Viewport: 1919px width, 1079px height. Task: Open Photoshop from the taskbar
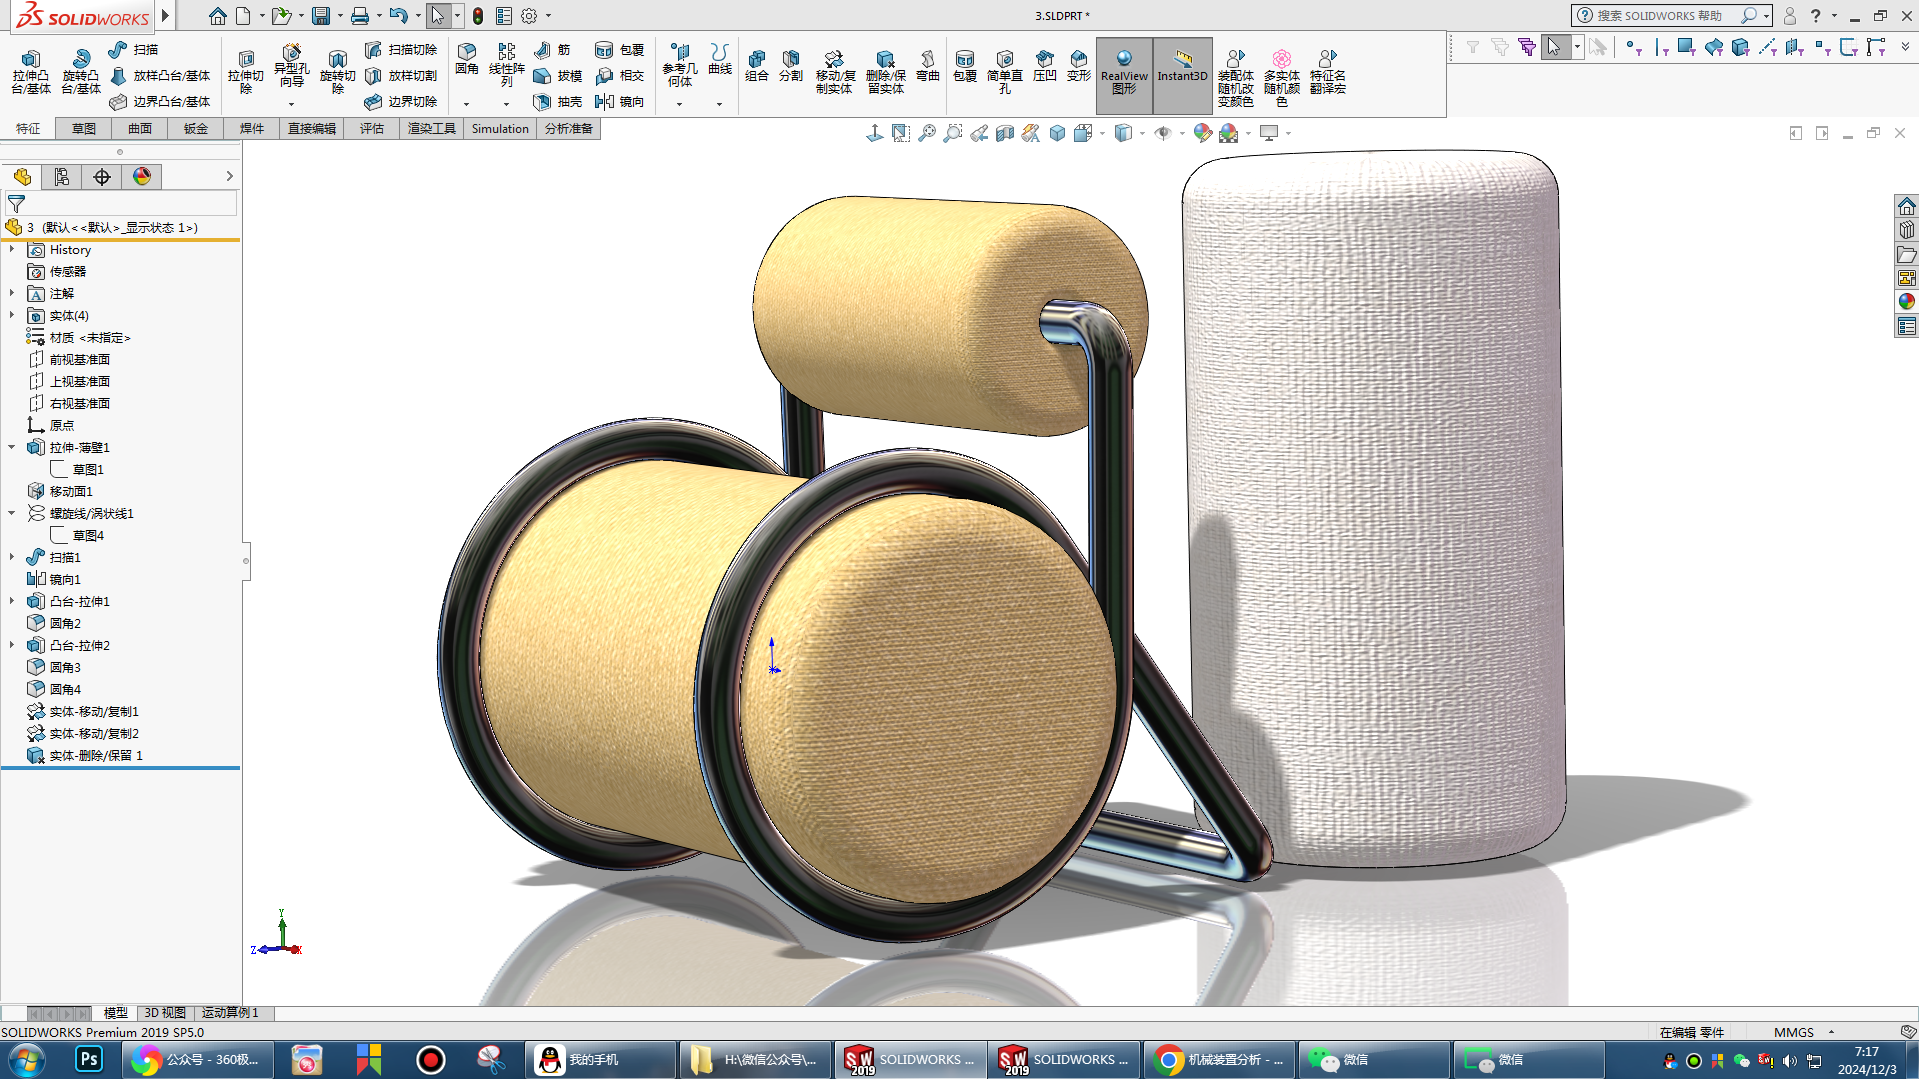pyautogui.click(x=89, y=1059)
